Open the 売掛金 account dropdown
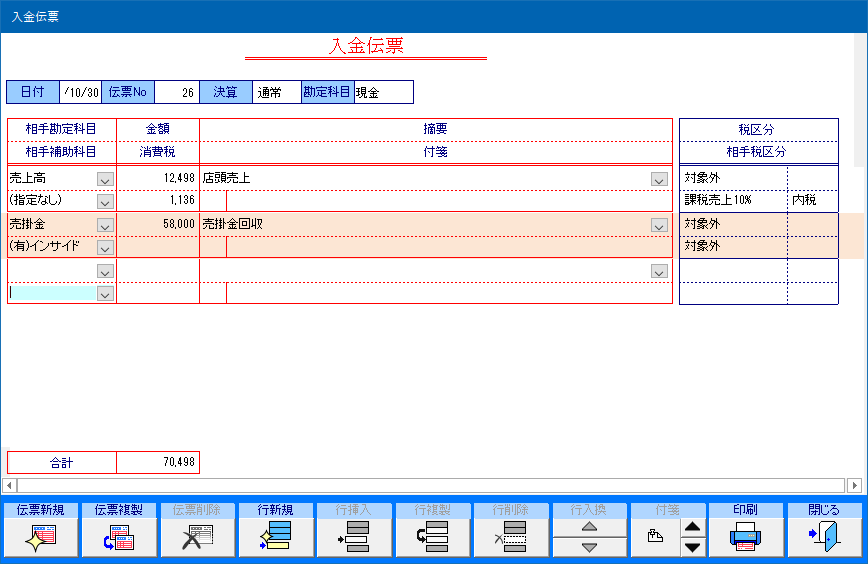868x564 pixels. [105, 225]
